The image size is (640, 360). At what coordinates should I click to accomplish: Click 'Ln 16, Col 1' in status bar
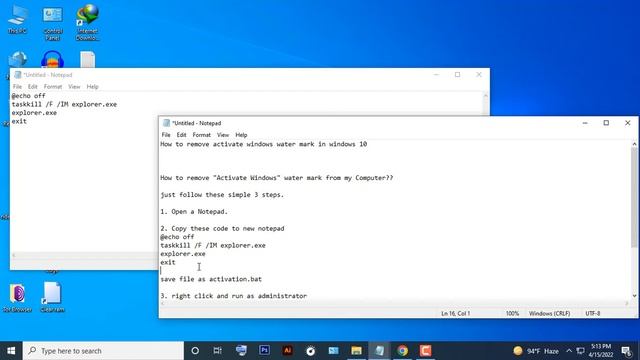pyautogui.click(x=456, y=313)
